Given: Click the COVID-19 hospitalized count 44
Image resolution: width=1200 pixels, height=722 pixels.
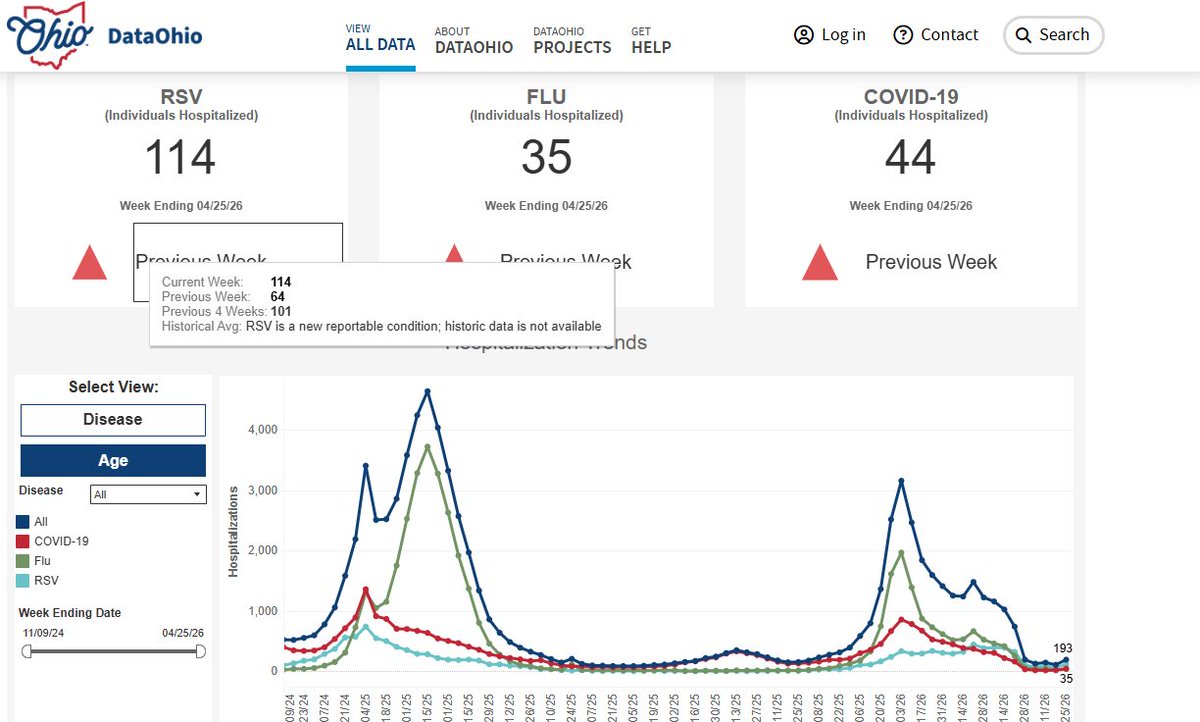Looking at the screenshot, I should 911,157.
